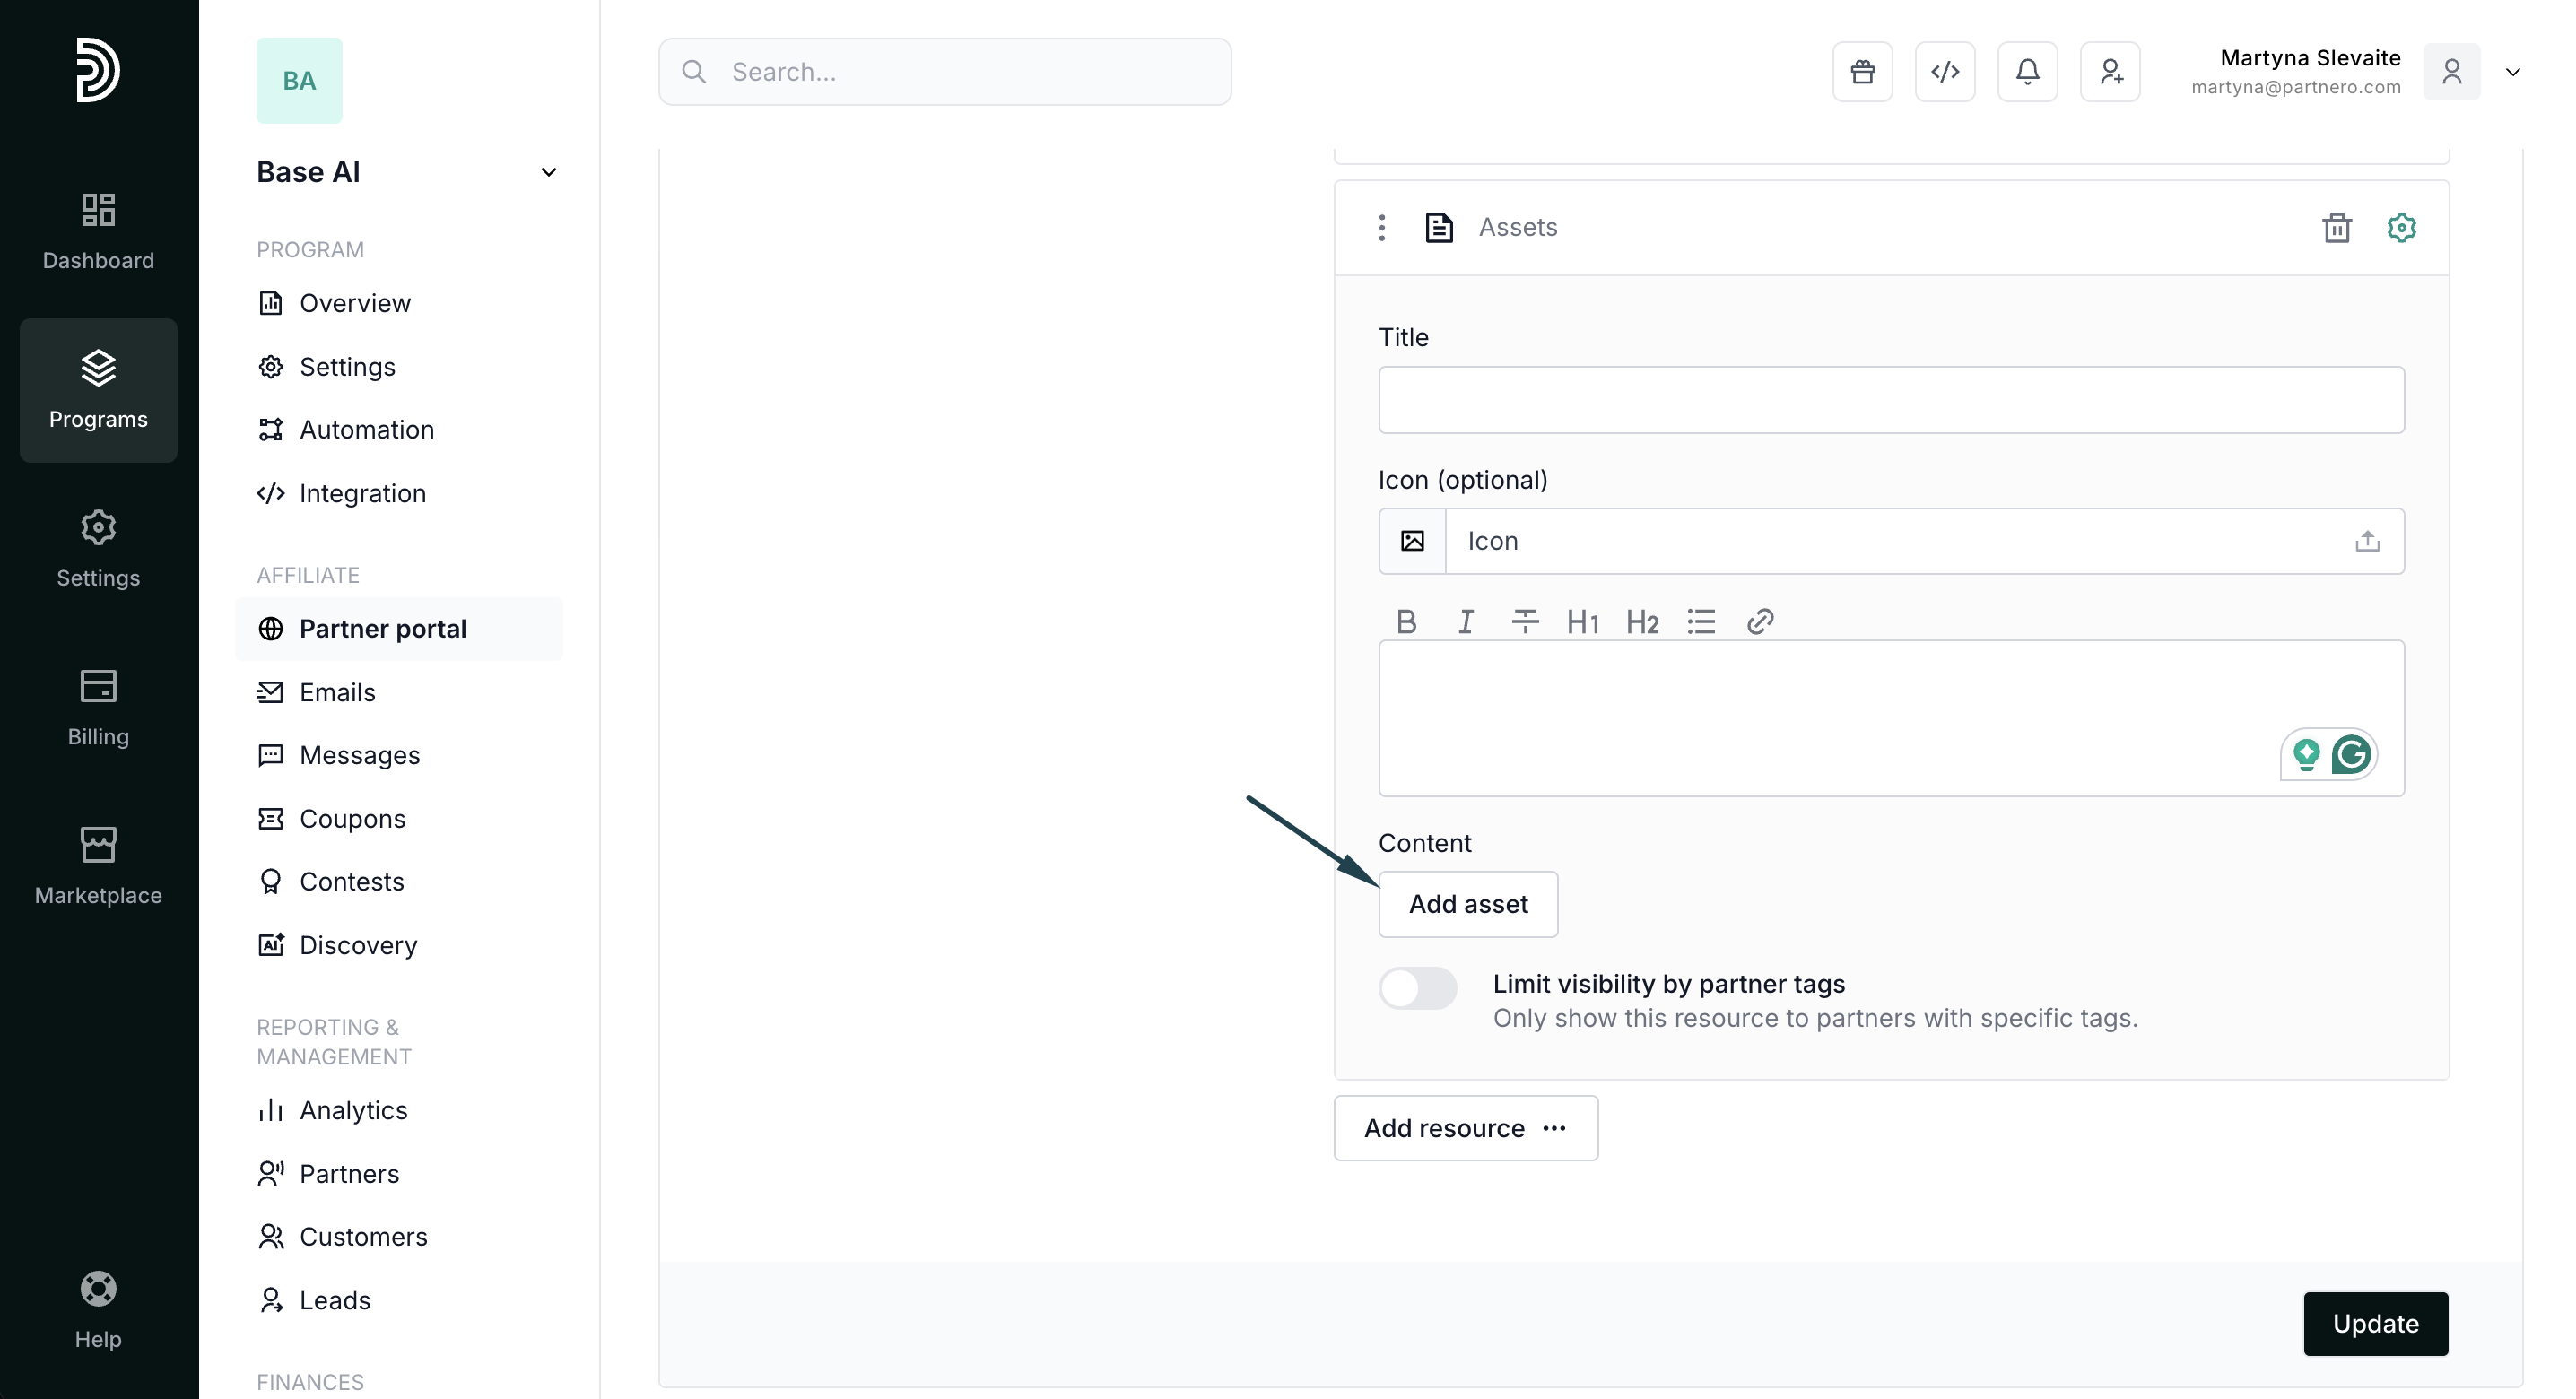Click the gift icon in the header

[1862, 72]
